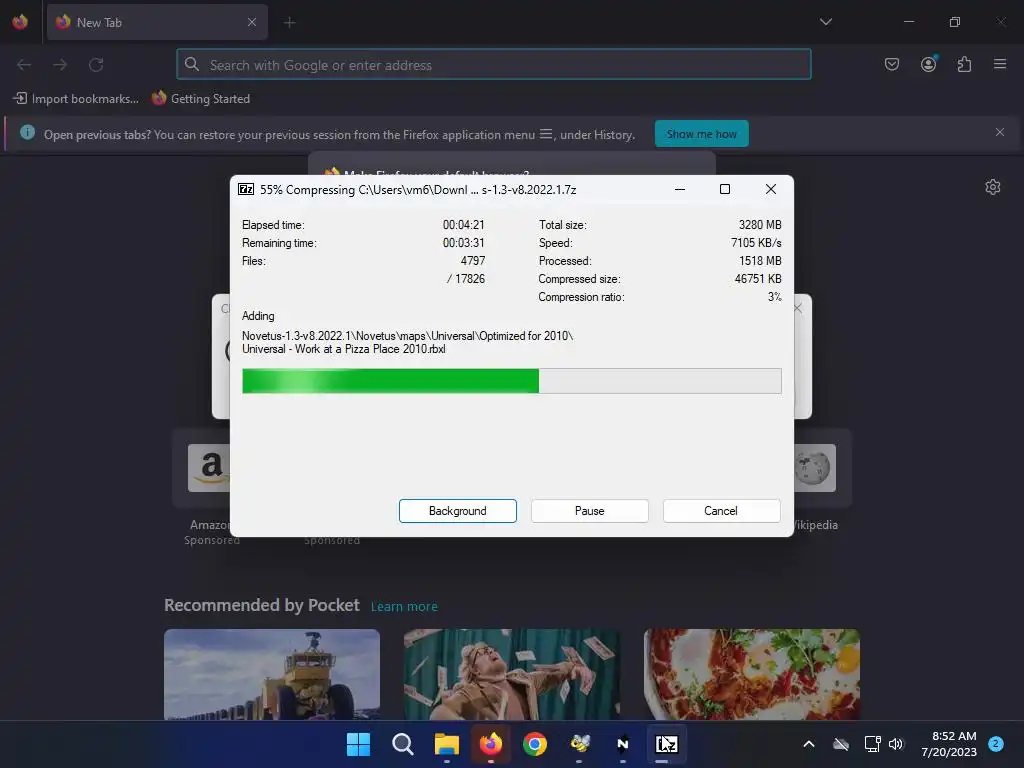Viewport: 1024px width, 768px height.
Task: Open Save to Pocket icon in Firefox toolbar
Action: (x=892, y=64)
